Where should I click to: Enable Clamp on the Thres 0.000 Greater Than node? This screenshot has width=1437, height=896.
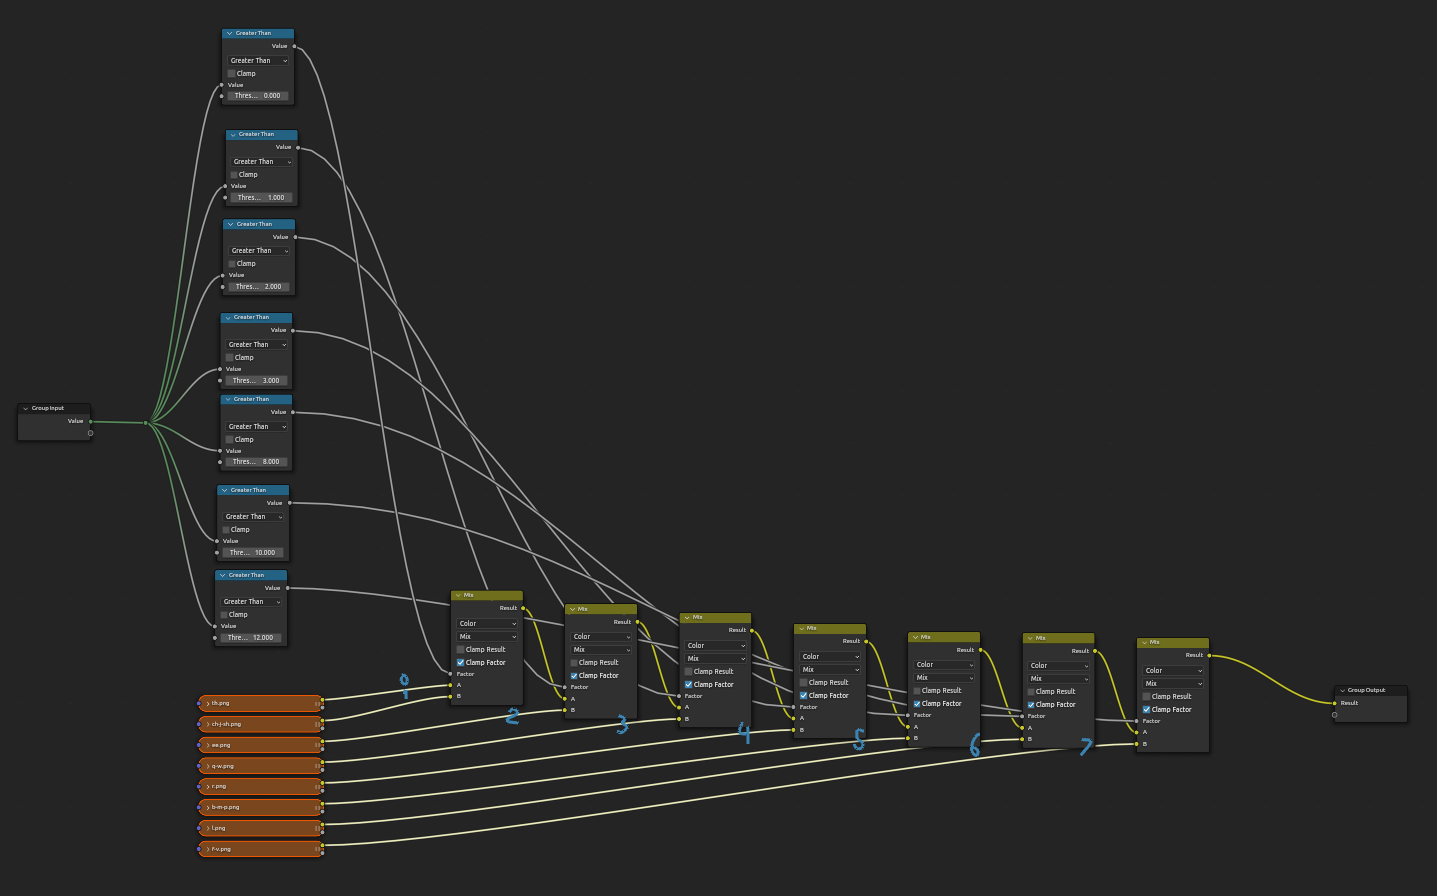(231, 73)
